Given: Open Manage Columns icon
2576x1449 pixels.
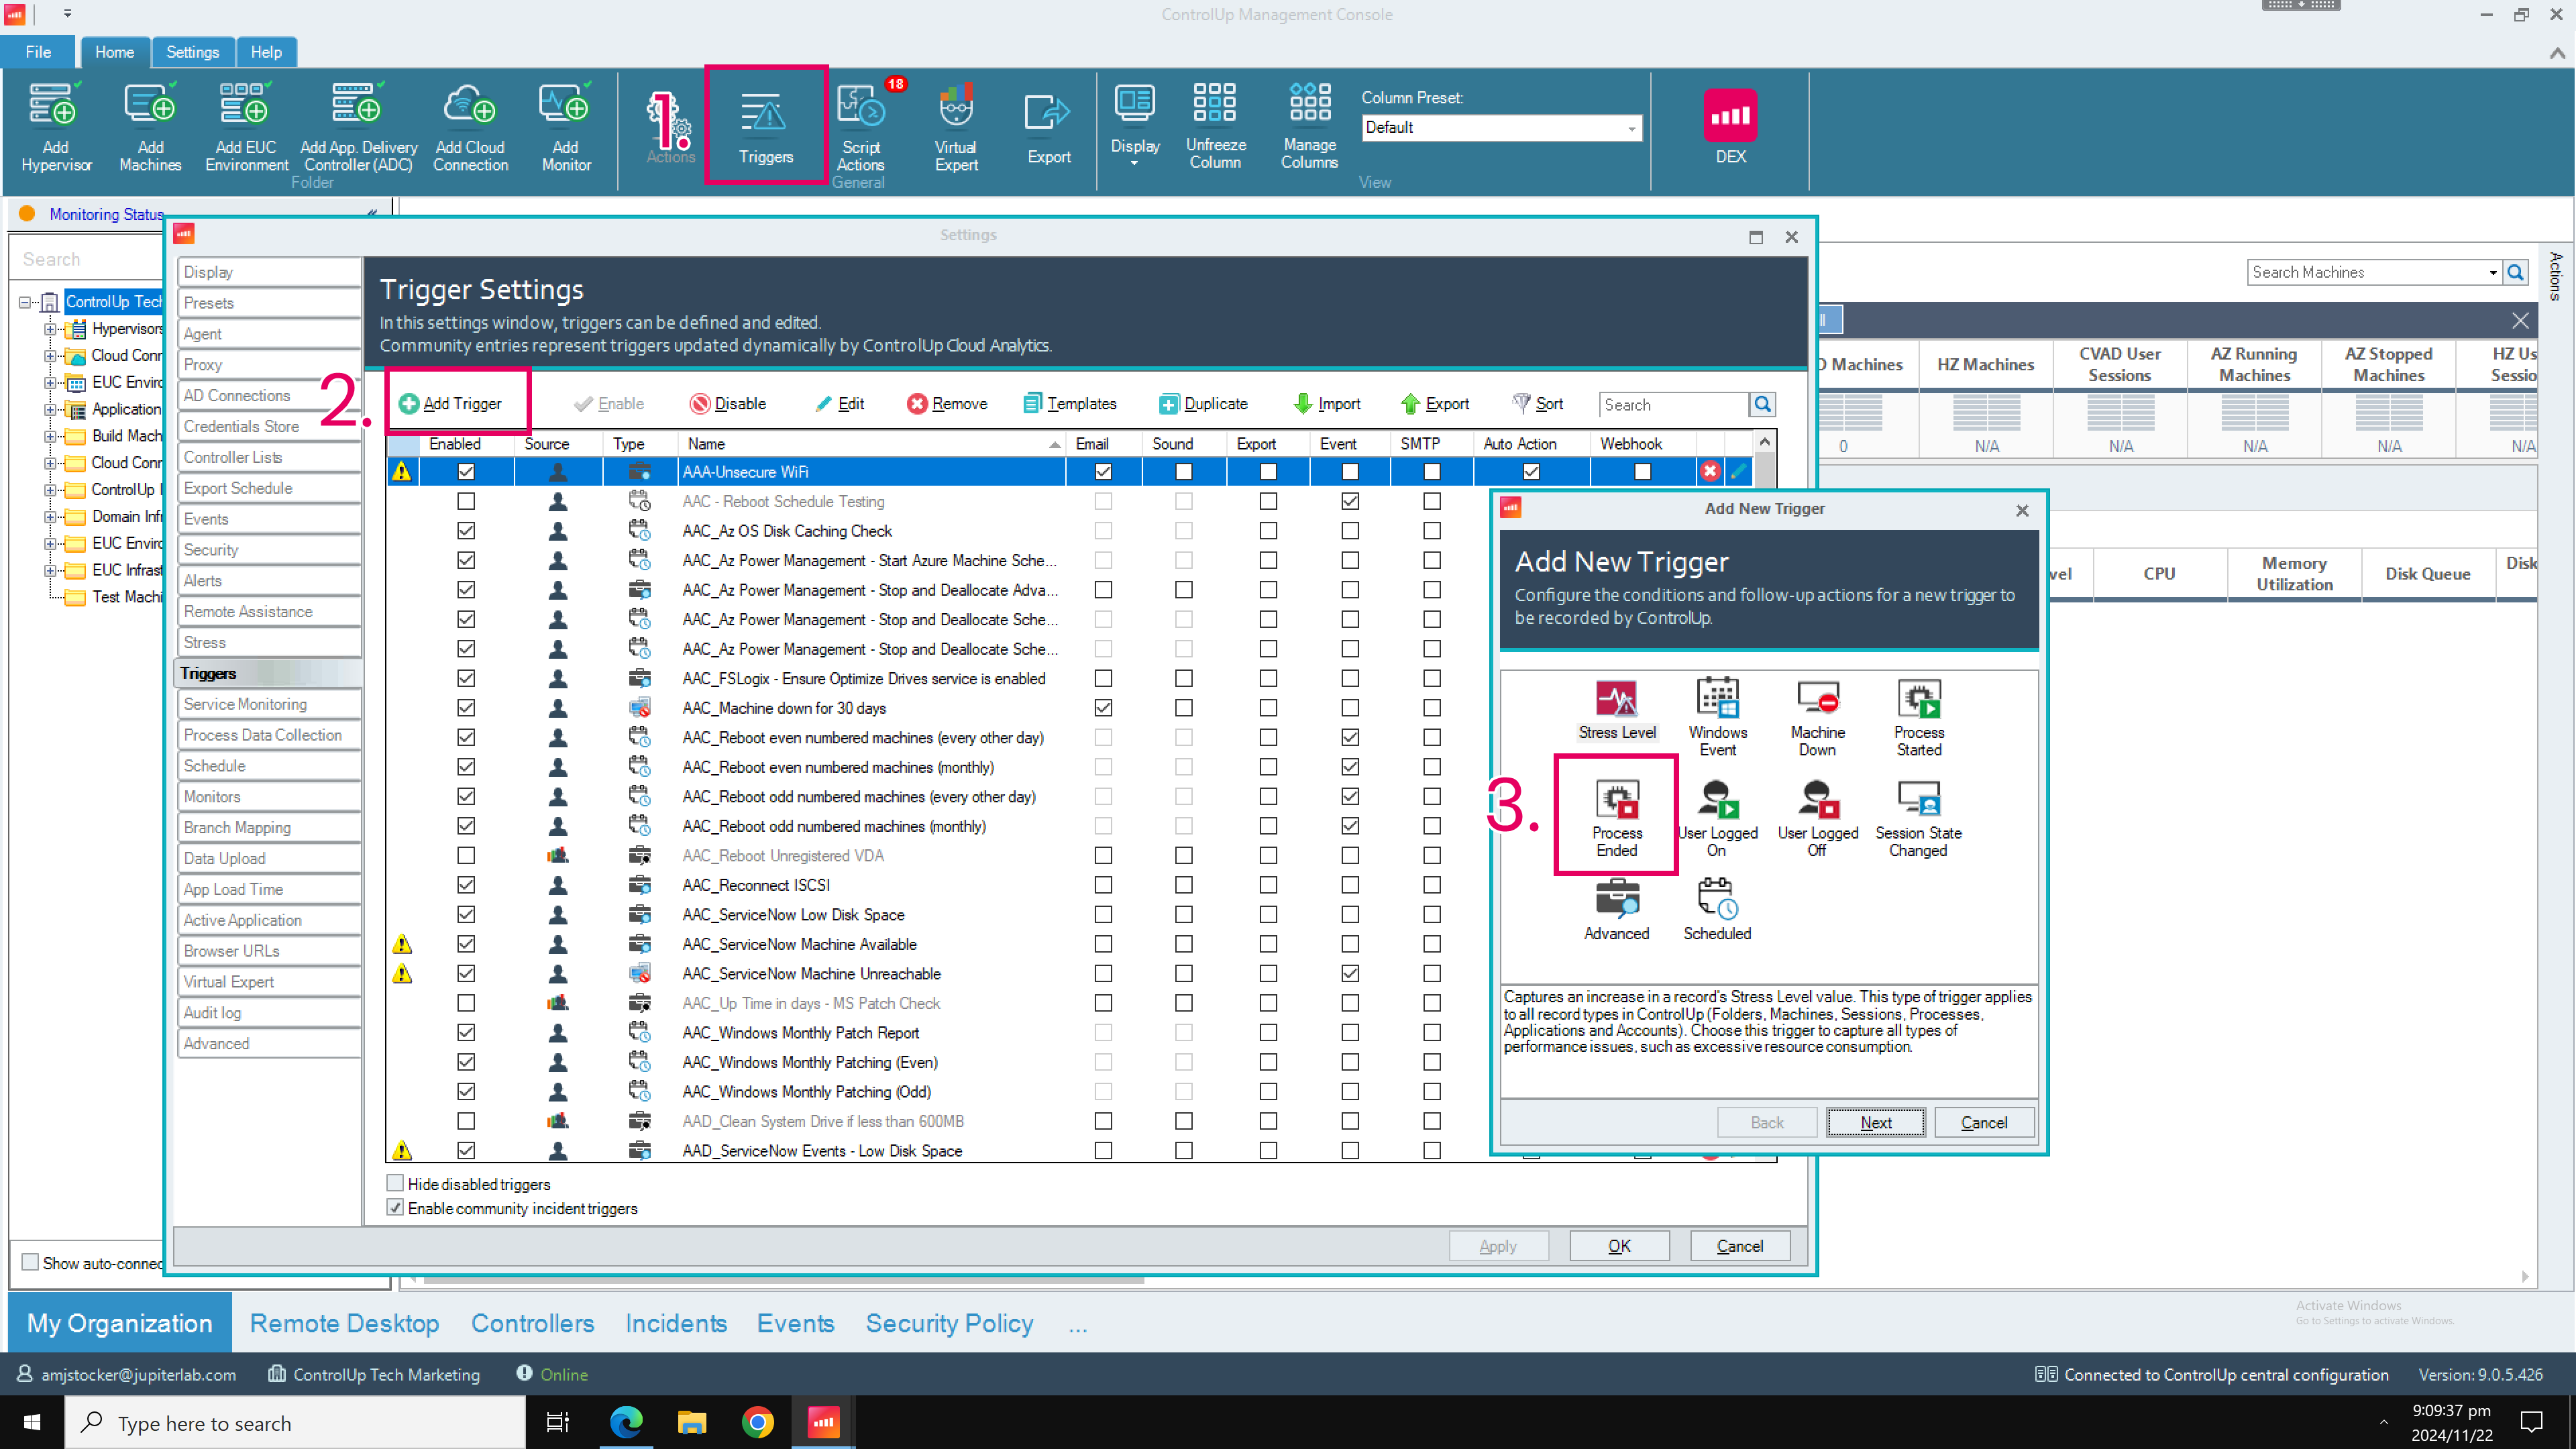Looking at the screenshot, I should (1309, 126).
